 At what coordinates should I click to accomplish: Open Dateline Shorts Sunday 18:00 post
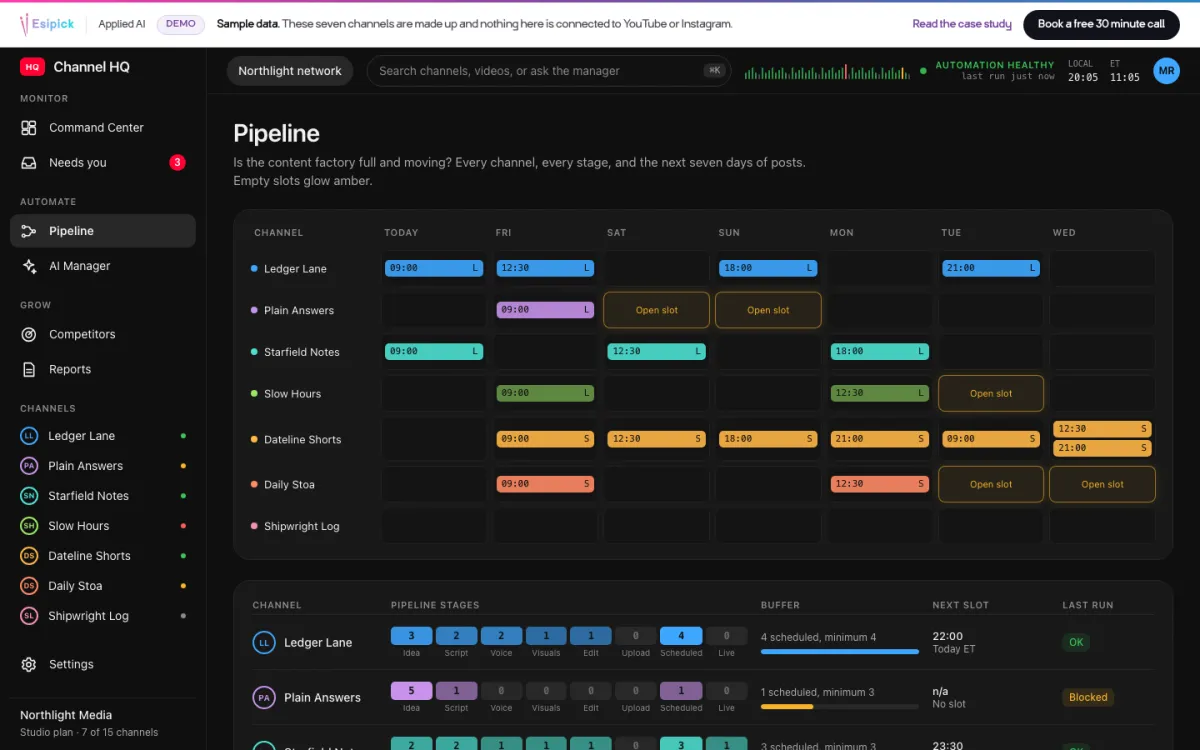(768, 439)
